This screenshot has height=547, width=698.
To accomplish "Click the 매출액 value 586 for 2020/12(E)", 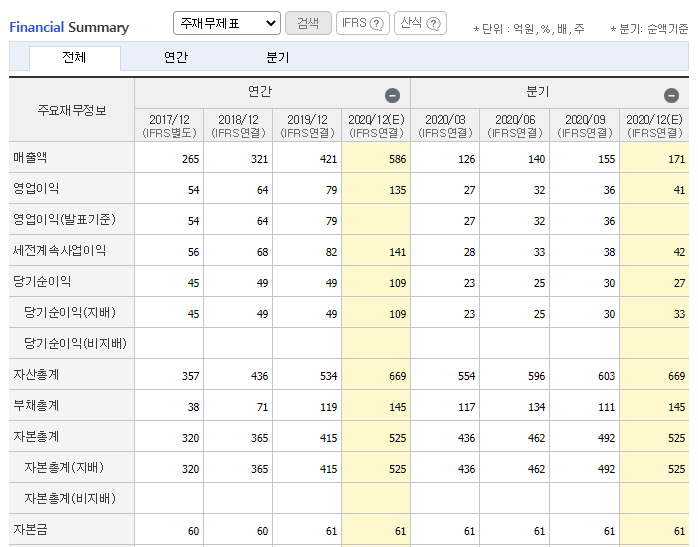I will [x=398, y=159].
